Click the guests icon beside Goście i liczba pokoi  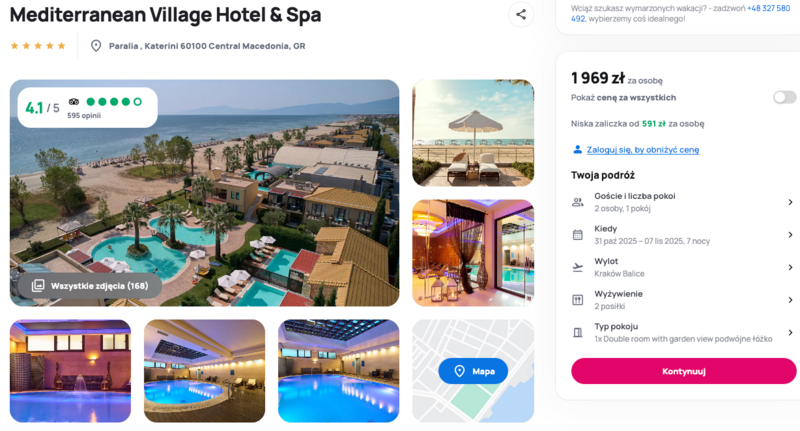(x=578, y=202)
